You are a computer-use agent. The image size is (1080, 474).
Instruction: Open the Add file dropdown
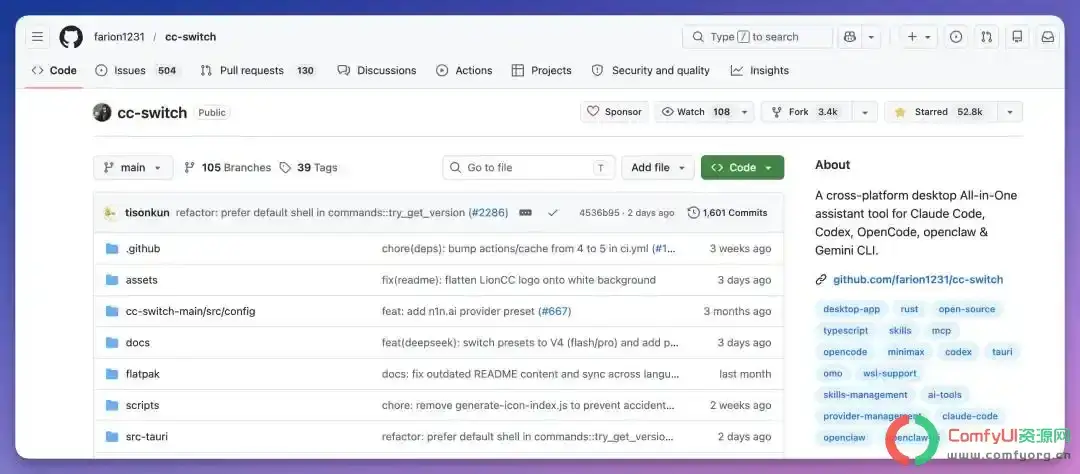click(658, 167)
